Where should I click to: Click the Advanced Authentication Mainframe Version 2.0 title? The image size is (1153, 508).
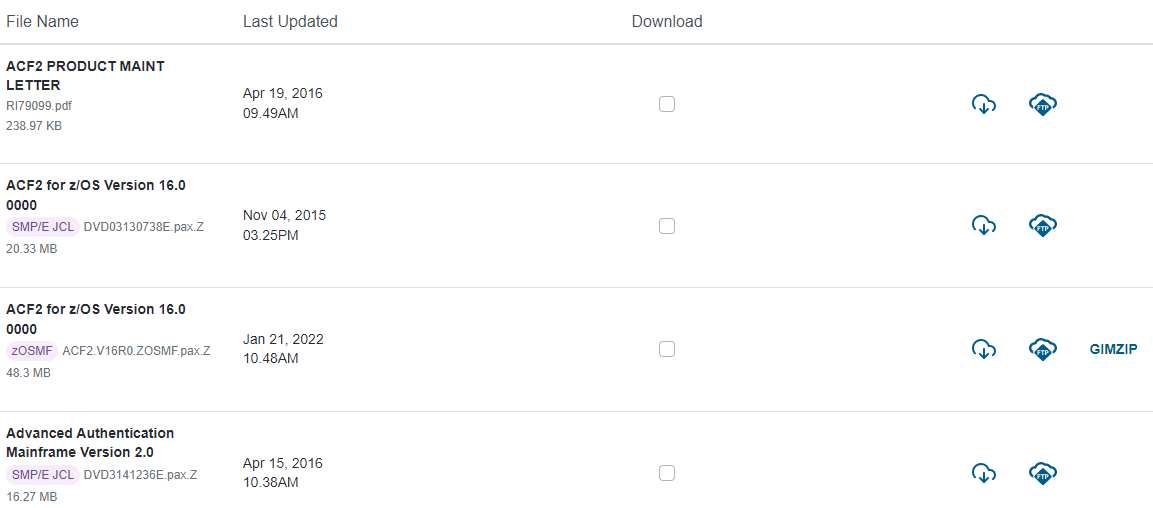90,442
